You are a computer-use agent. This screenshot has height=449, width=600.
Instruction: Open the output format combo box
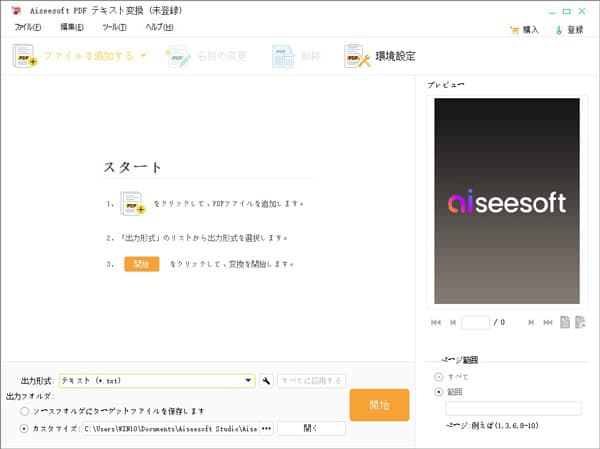tap(157, 380)
